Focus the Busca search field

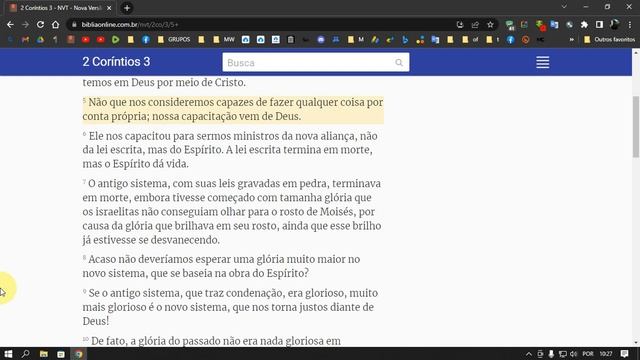point(316,62)
